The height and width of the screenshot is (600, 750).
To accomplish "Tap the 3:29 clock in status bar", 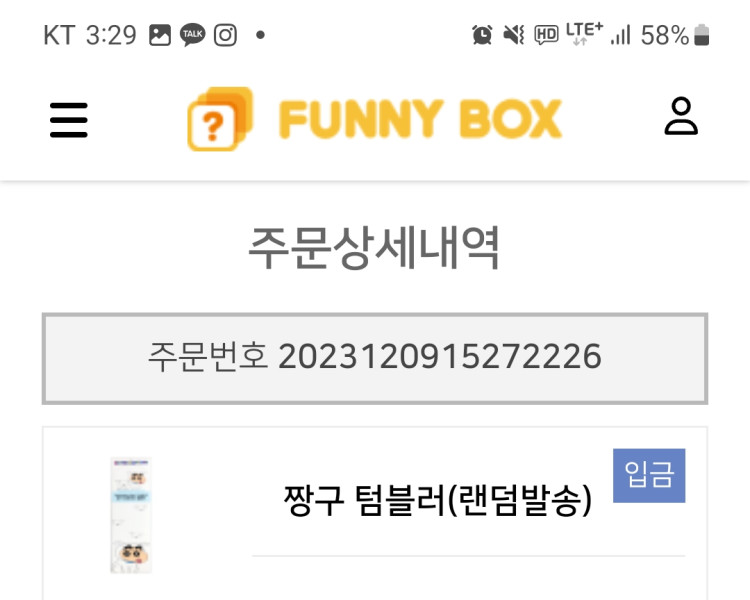I will pos(111,35).
